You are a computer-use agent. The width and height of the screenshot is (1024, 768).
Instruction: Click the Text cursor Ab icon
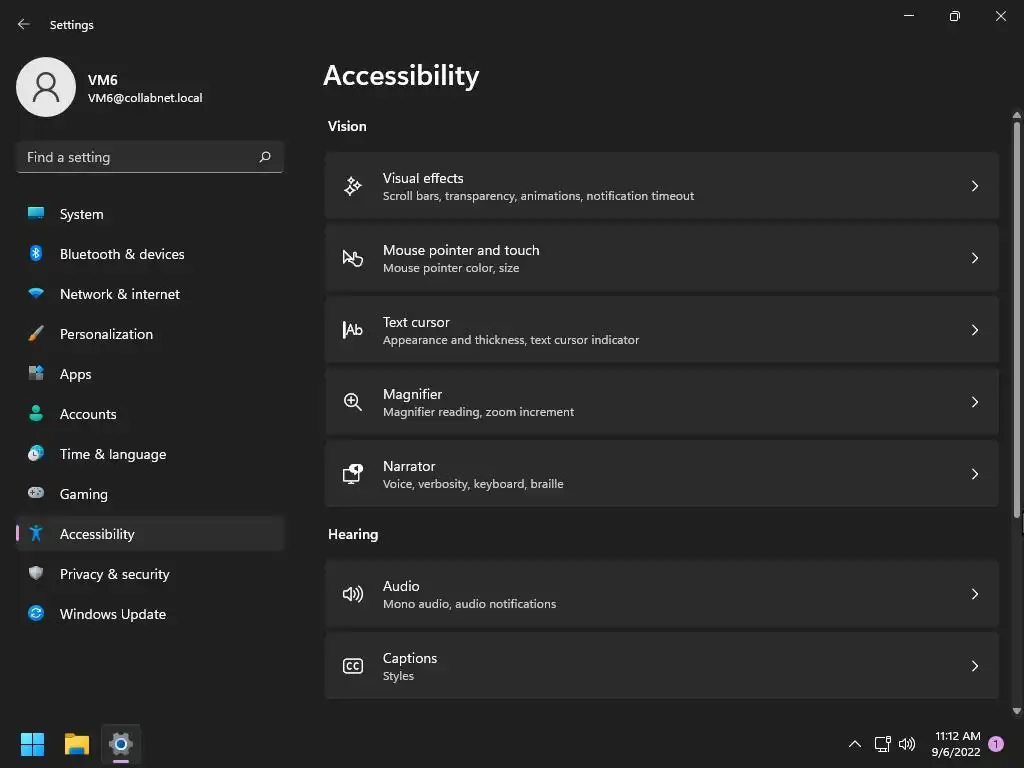click(x=352, y=330)
